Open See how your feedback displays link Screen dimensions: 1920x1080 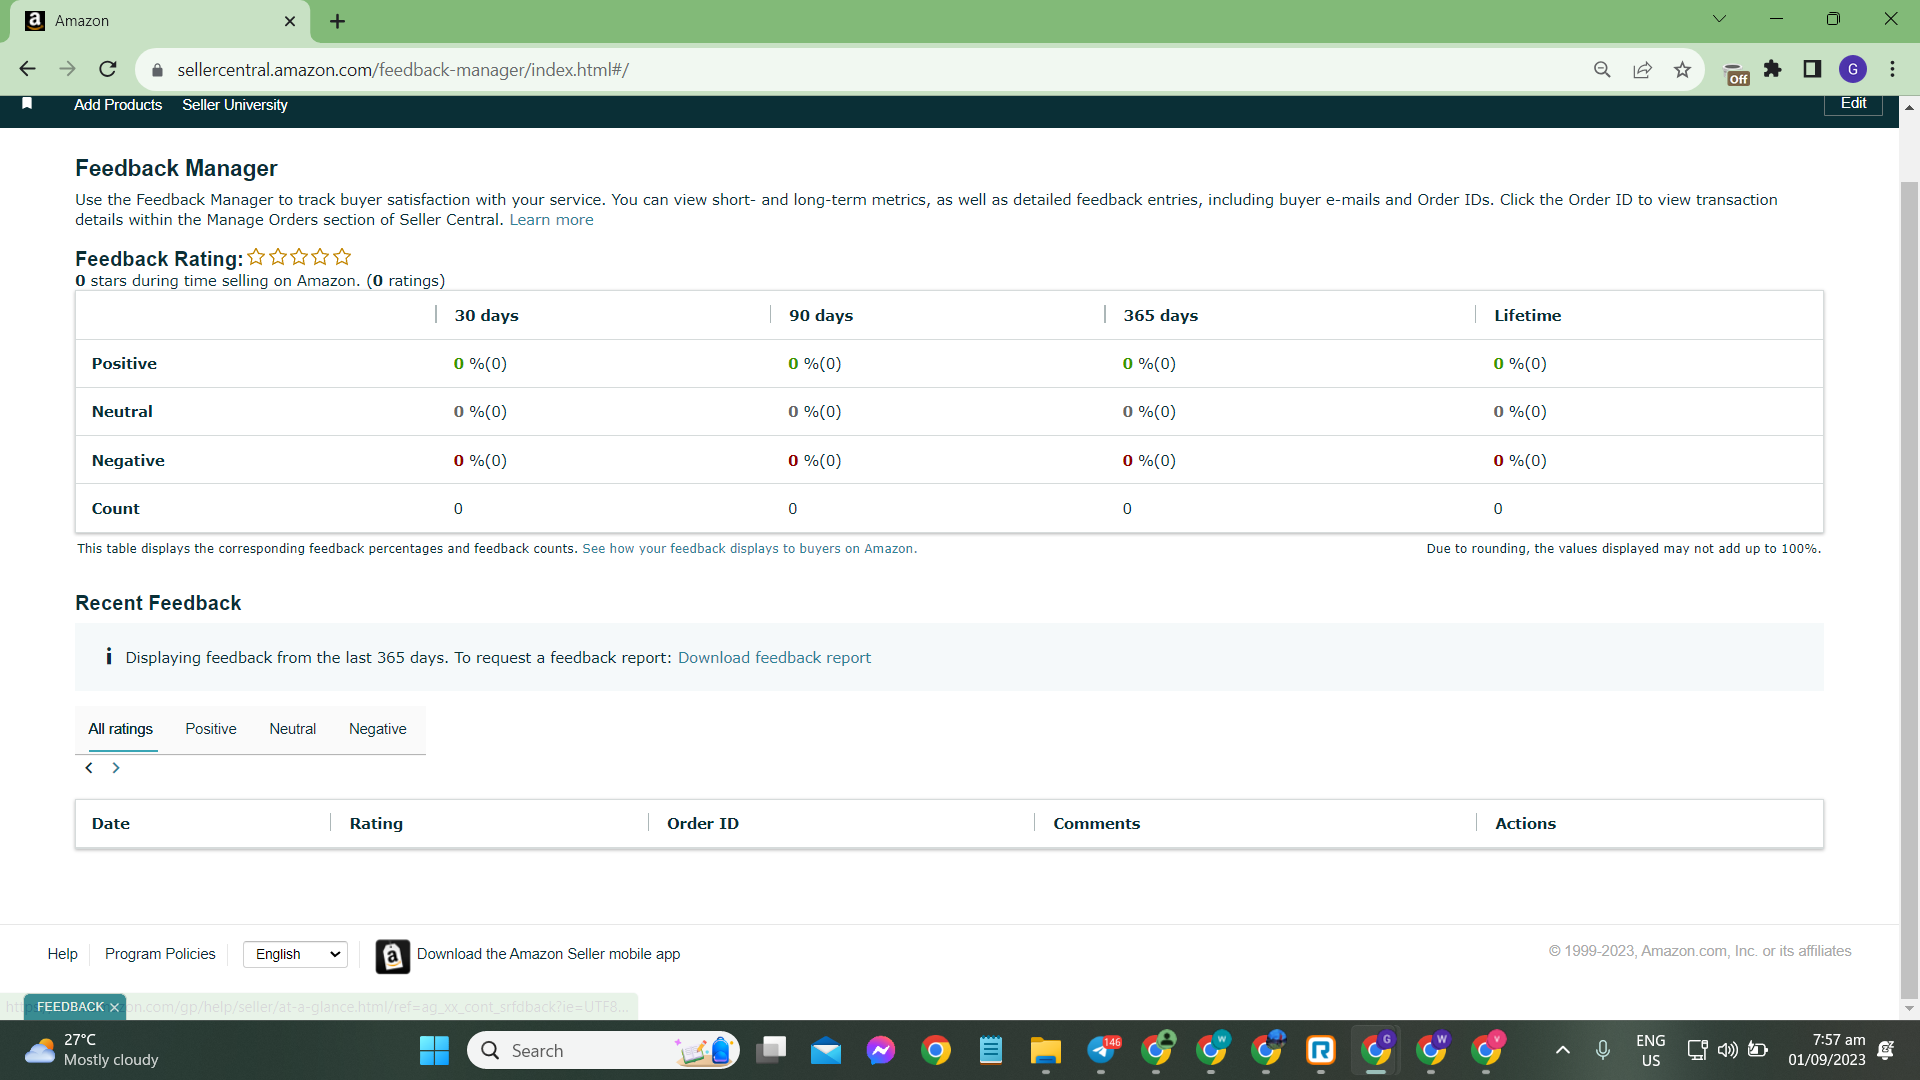[x=749, y=549]
